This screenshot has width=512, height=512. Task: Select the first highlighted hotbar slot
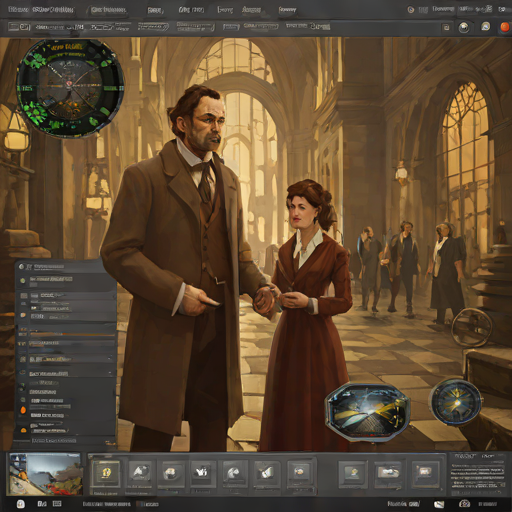pyautogui.click(x=106, y=473)
